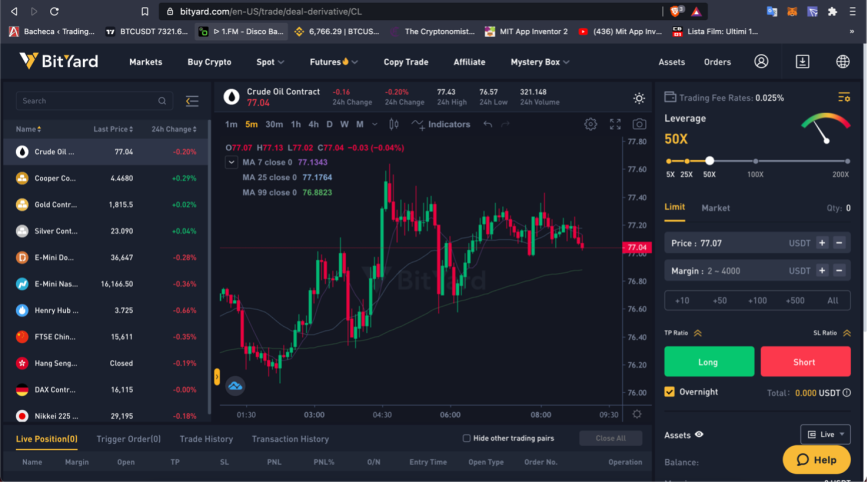This screenshot has height=483, width=868.
Task: Open the Live account dropdown
Action: (825, 434)
